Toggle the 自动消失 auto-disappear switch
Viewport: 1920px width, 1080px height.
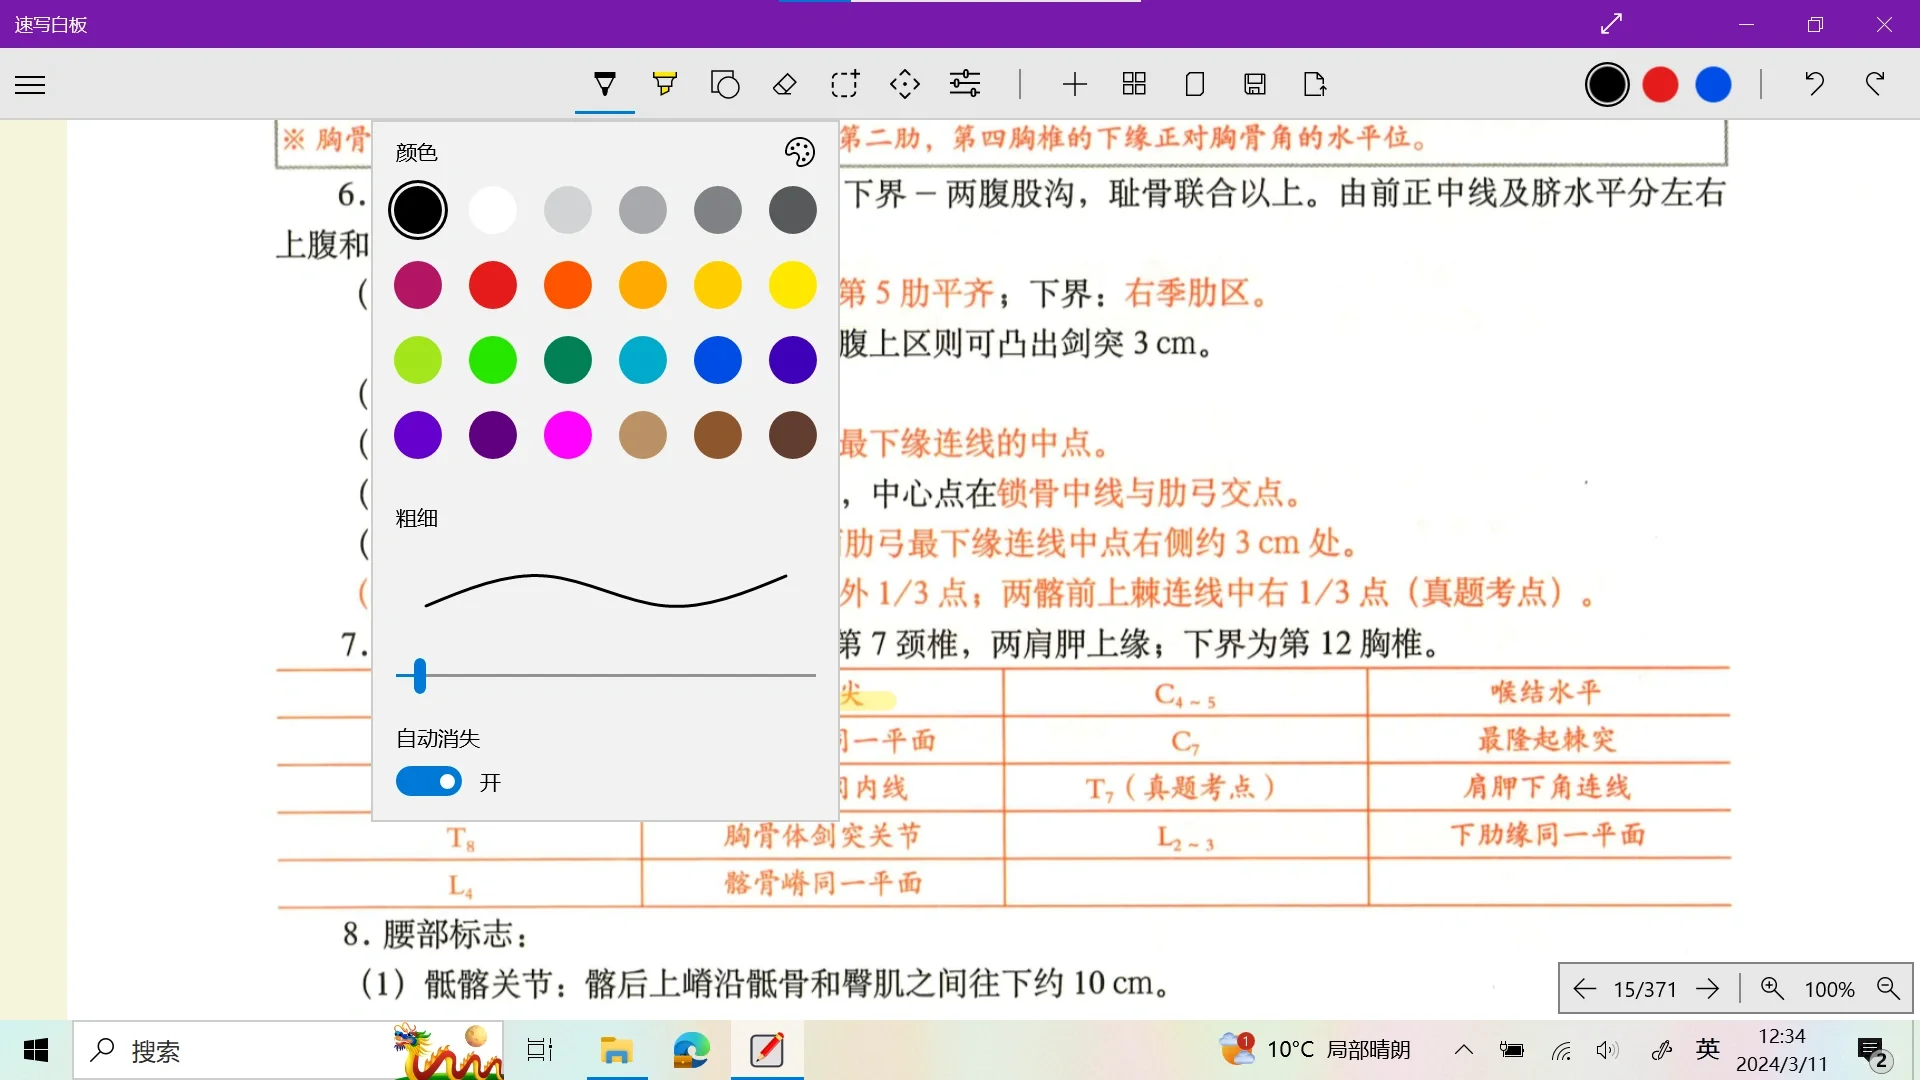click(429, 781)
